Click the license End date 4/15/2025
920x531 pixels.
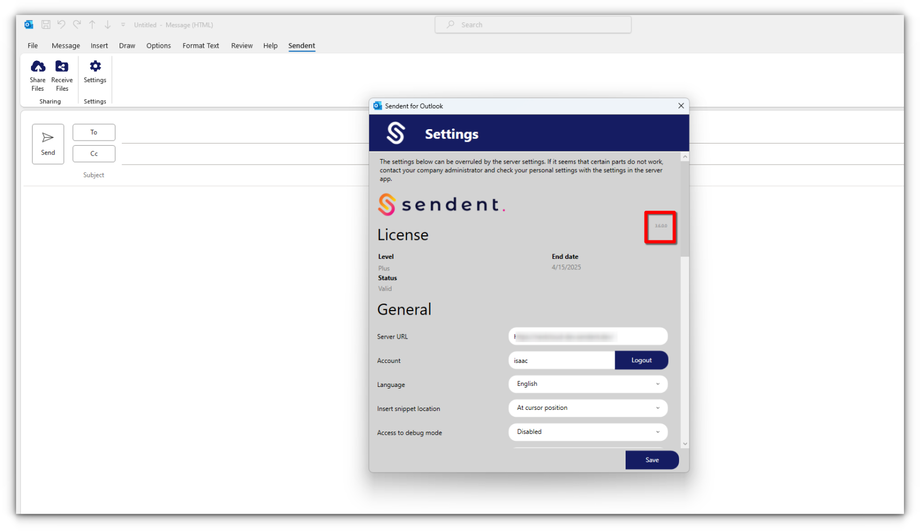pyautogui.click(x=566, y=268)
